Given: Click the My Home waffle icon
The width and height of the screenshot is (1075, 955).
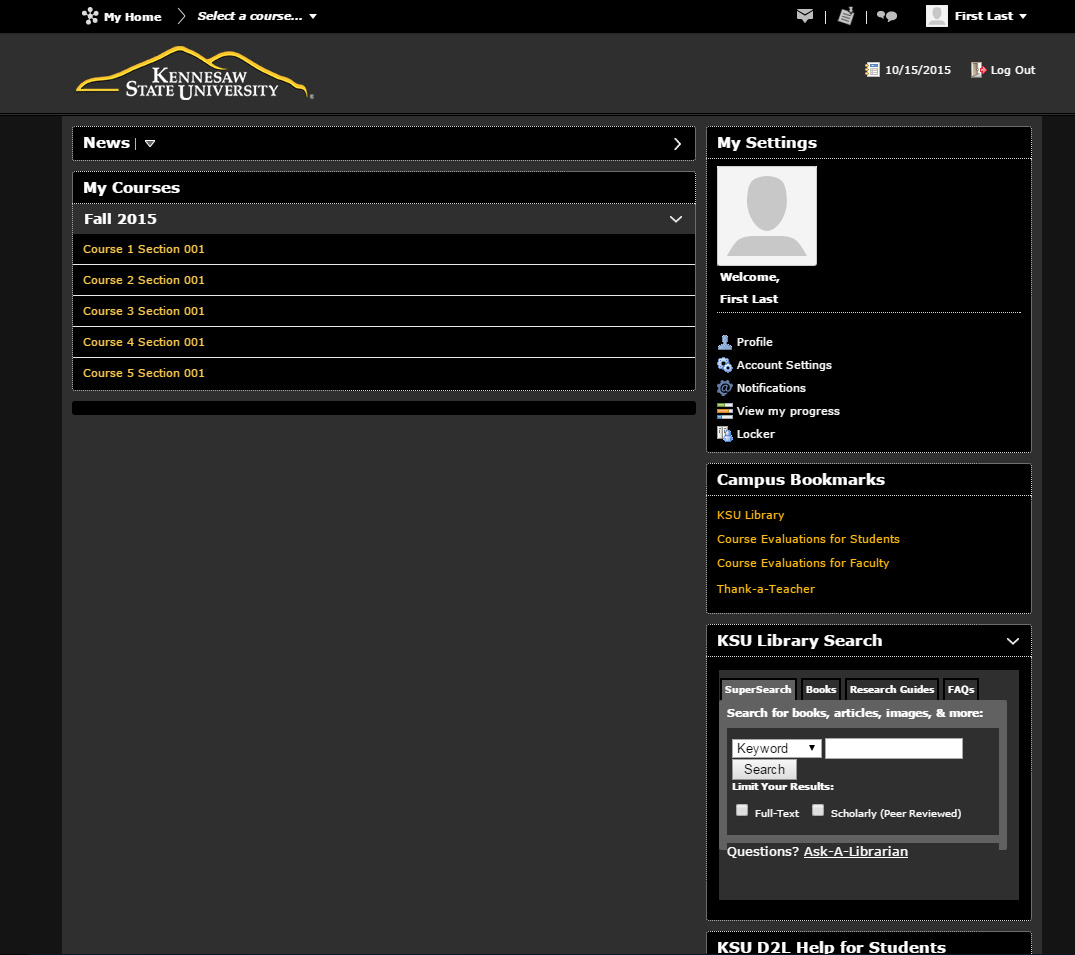Looking at the screenshot, I should [x=90, y=15].
